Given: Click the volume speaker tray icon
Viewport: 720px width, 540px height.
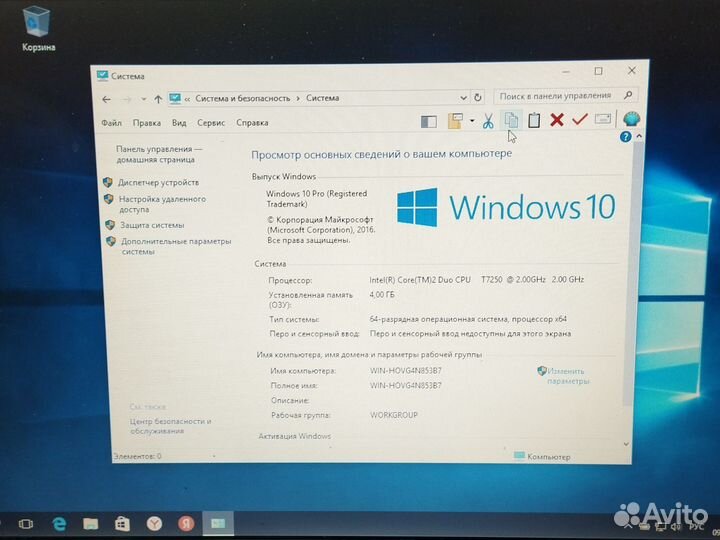Looking at the screenshot, I should click(x=675, y=527).
